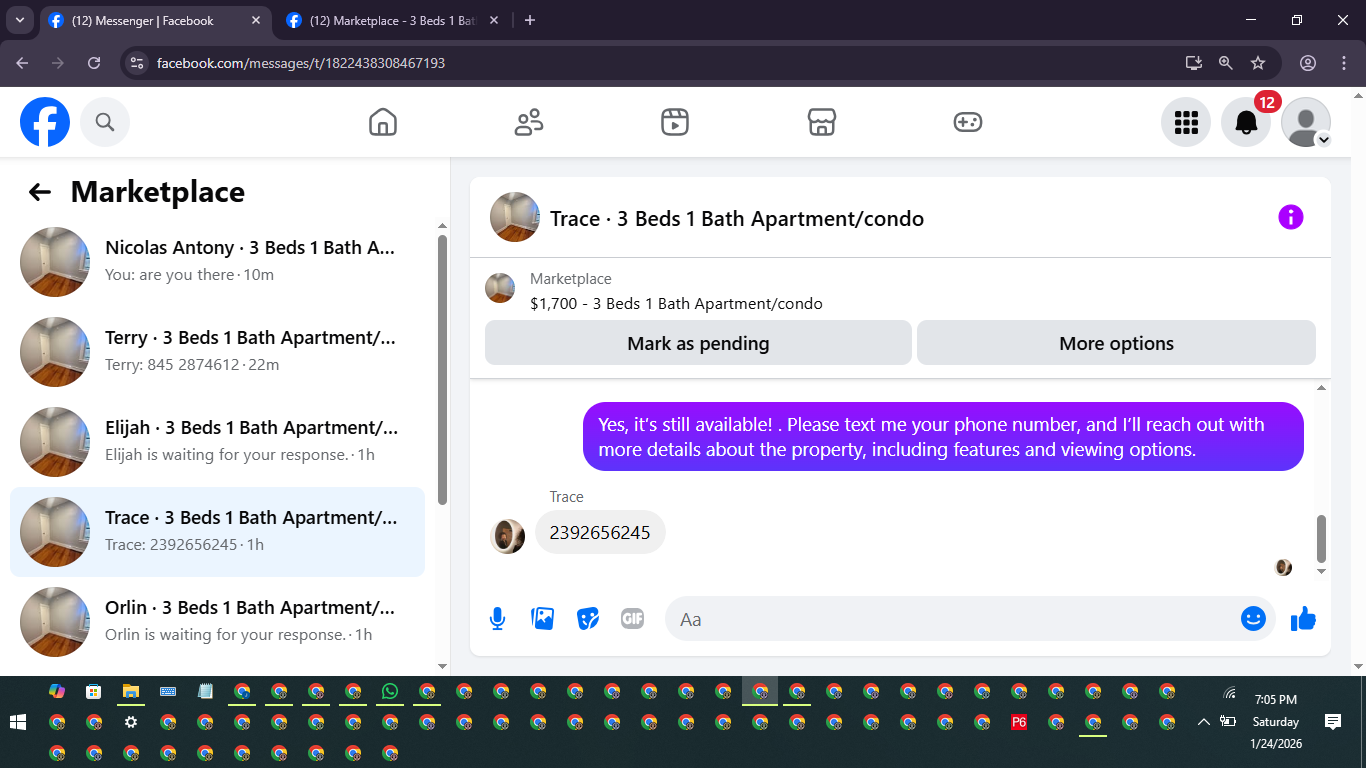
Task: Click the listing thumbnail in the chat header
Action: click(x=515, y=217)
